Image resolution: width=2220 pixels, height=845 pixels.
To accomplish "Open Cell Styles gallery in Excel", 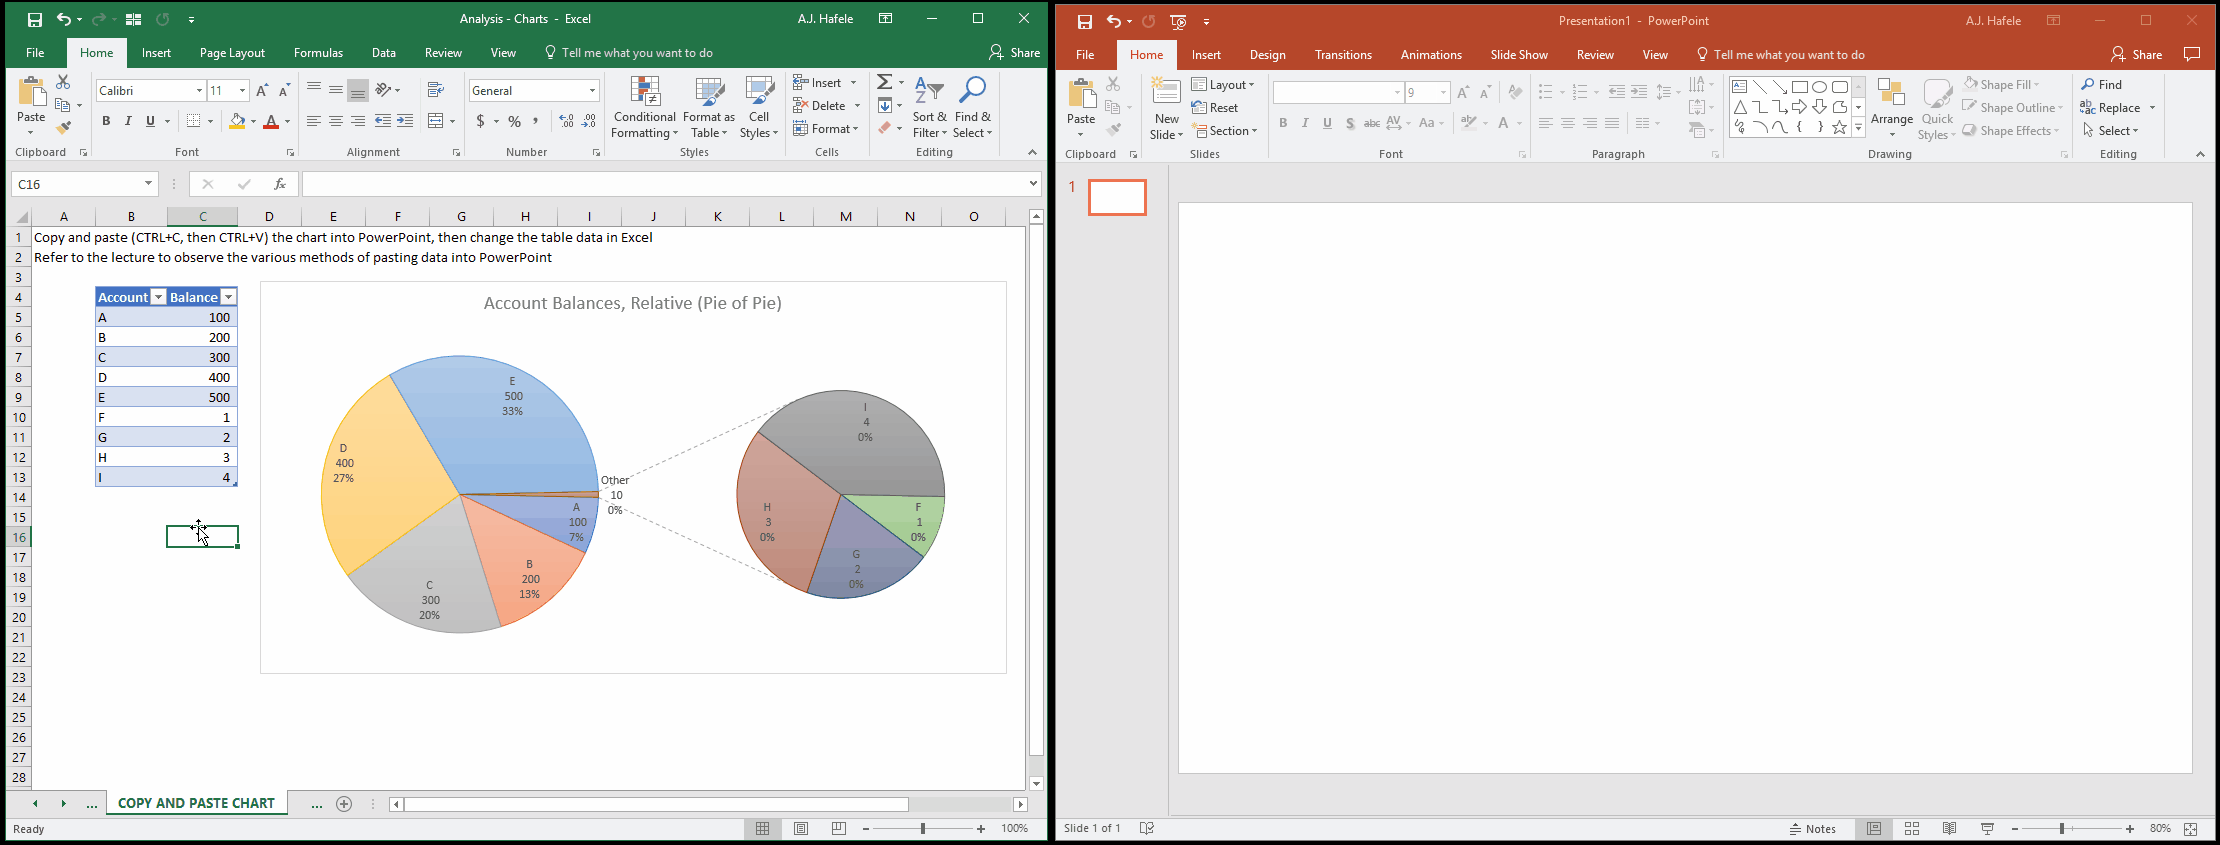I will tap(759, 108).
